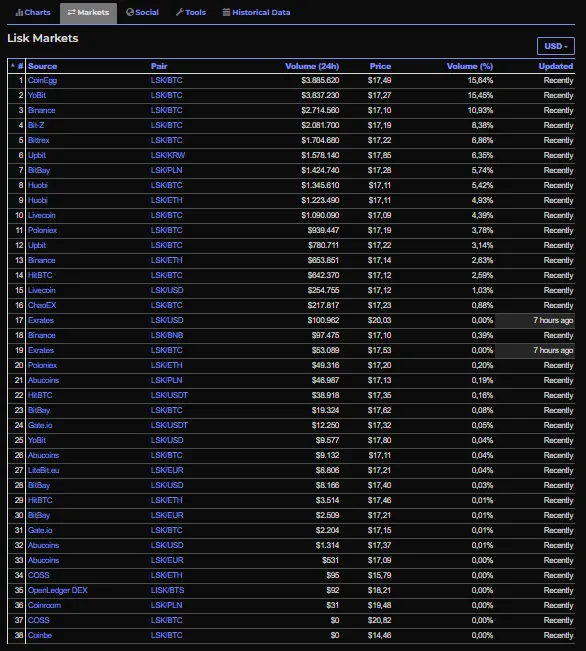
Task: Open LSK/KRW pair link
Action: (168, 155)
